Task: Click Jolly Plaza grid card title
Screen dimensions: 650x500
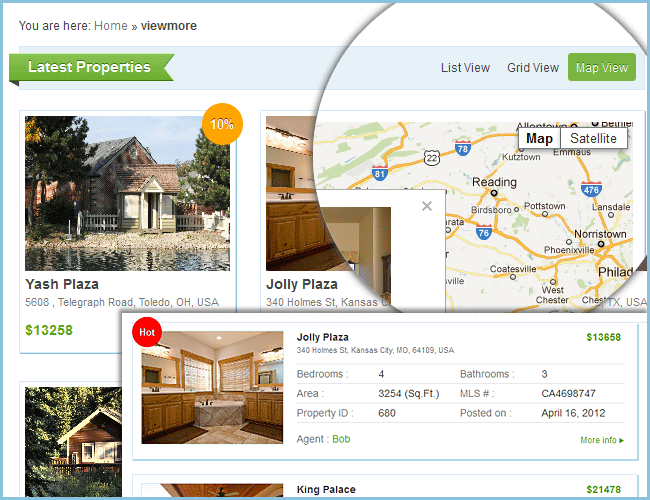Action: click(x=302, y=284)
